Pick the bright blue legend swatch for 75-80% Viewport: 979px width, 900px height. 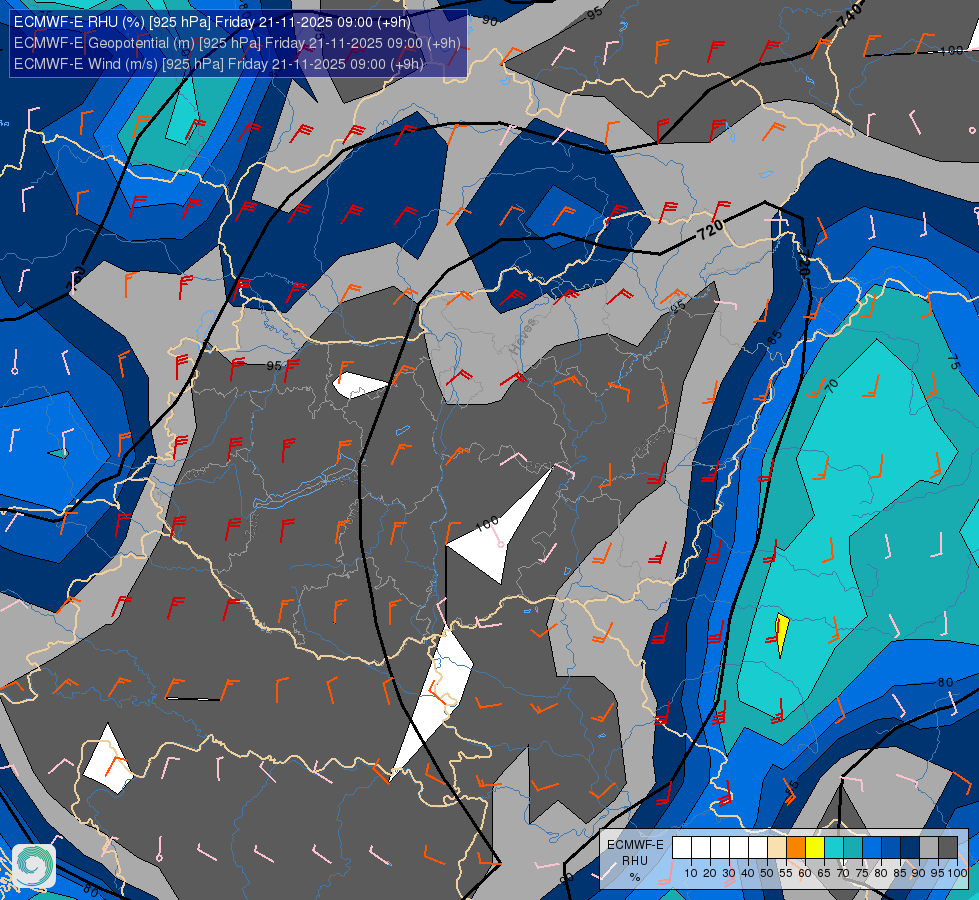[872, 848]
